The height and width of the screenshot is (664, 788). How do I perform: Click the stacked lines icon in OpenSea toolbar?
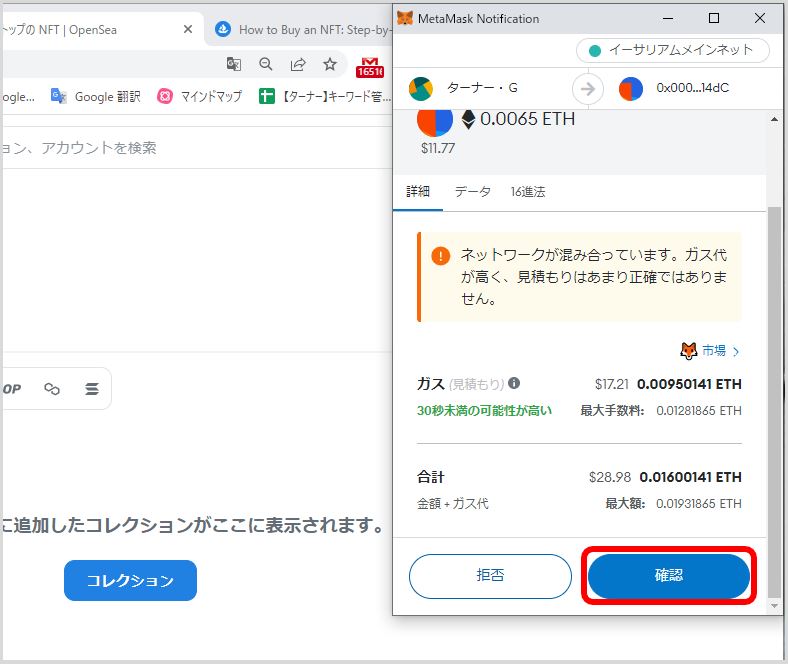pos(91,389)
